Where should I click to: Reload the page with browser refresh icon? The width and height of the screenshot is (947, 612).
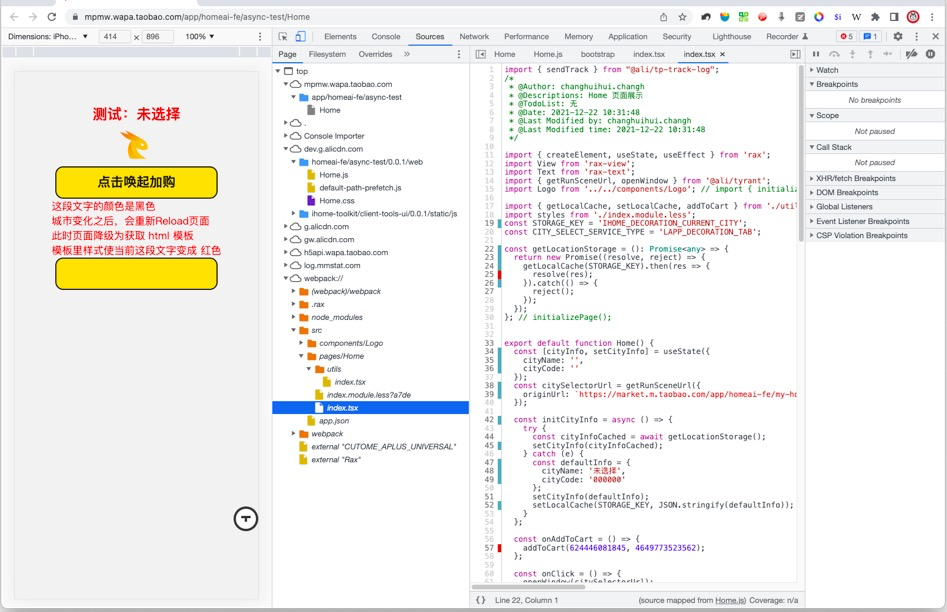(x=52, y=17)
